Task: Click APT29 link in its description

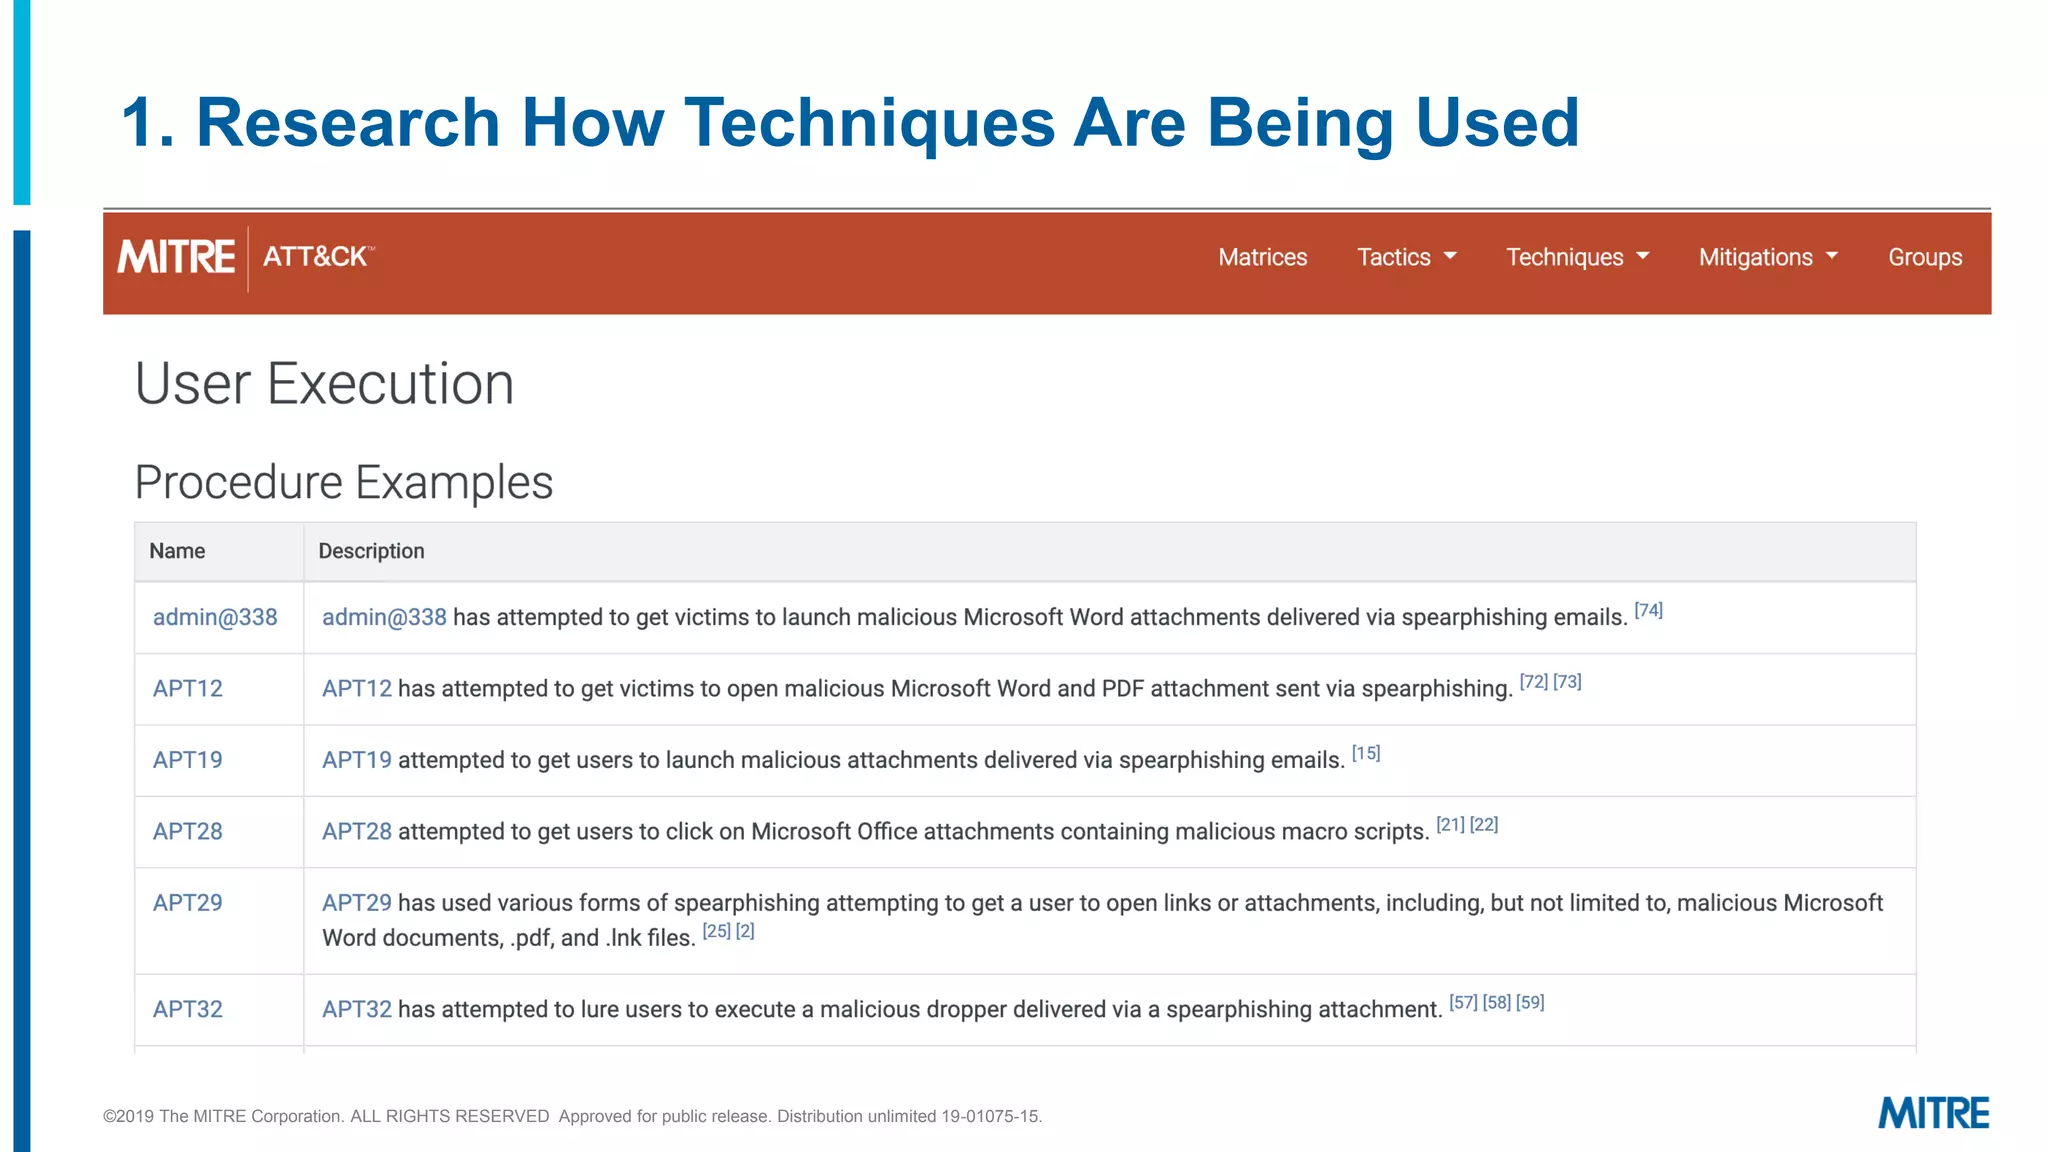Action: [356, 902]
